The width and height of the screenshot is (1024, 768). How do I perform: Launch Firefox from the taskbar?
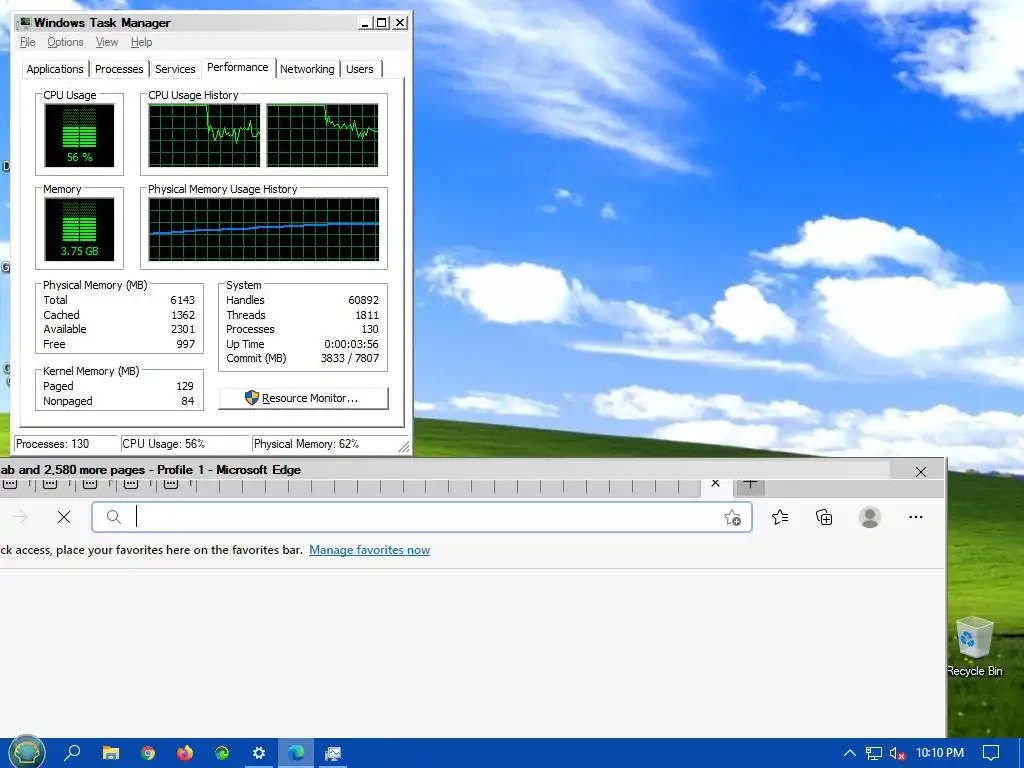185,753
